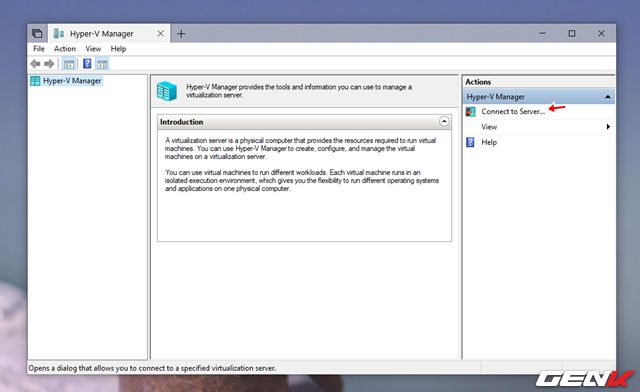The image size is (640, 392).
Task: Minimize the Hyper-V Manager window
Action: (542, 33)
